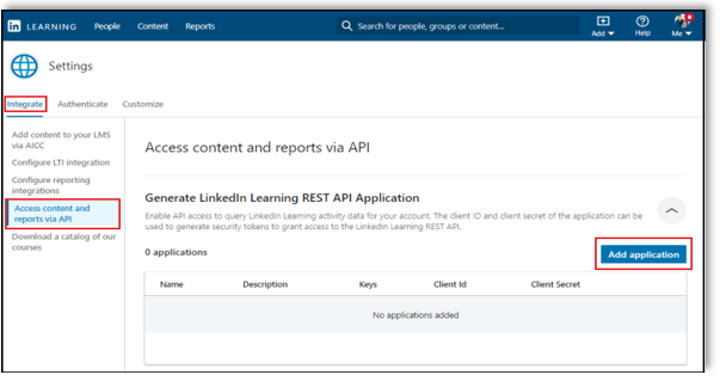
Task: Switch to the Customize tab
Action: (x=143, y=104)
